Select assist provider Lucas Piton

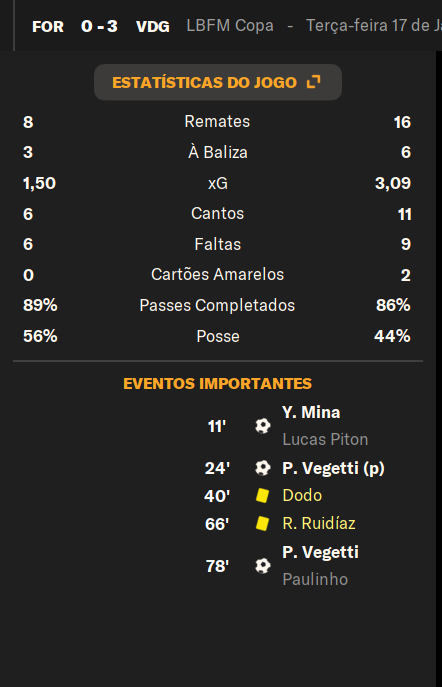point(325,439)
